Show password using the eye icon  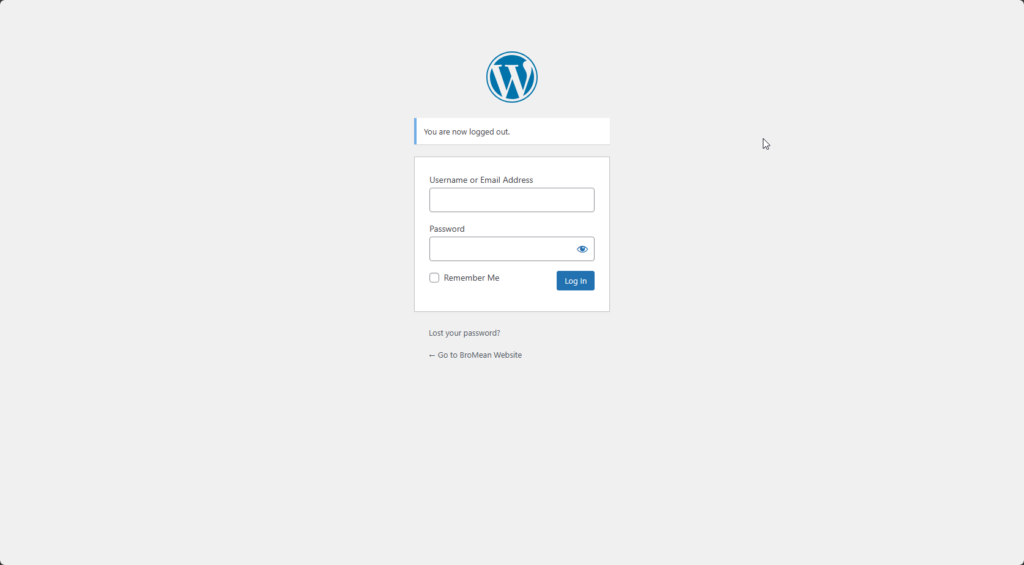tap(582, 249)
